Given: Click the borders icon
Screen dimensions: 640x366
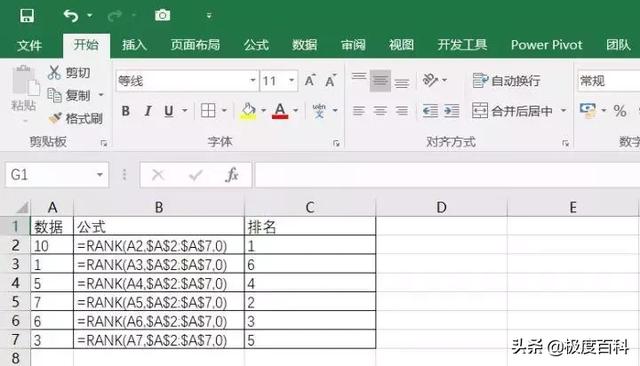Looking at the screenshot, I should [x=208, y=110].
